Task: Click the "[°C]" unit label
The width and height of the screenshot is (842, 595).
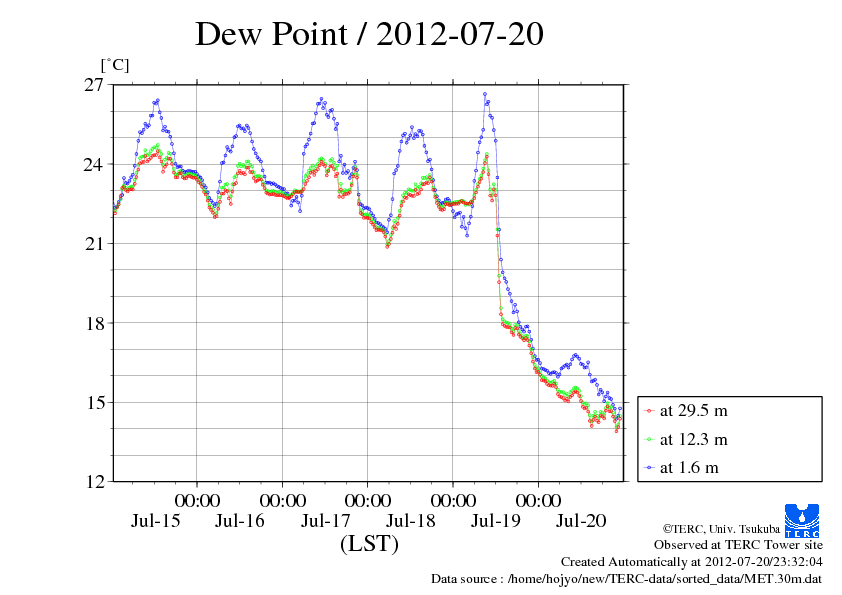Action: (115, 65)
